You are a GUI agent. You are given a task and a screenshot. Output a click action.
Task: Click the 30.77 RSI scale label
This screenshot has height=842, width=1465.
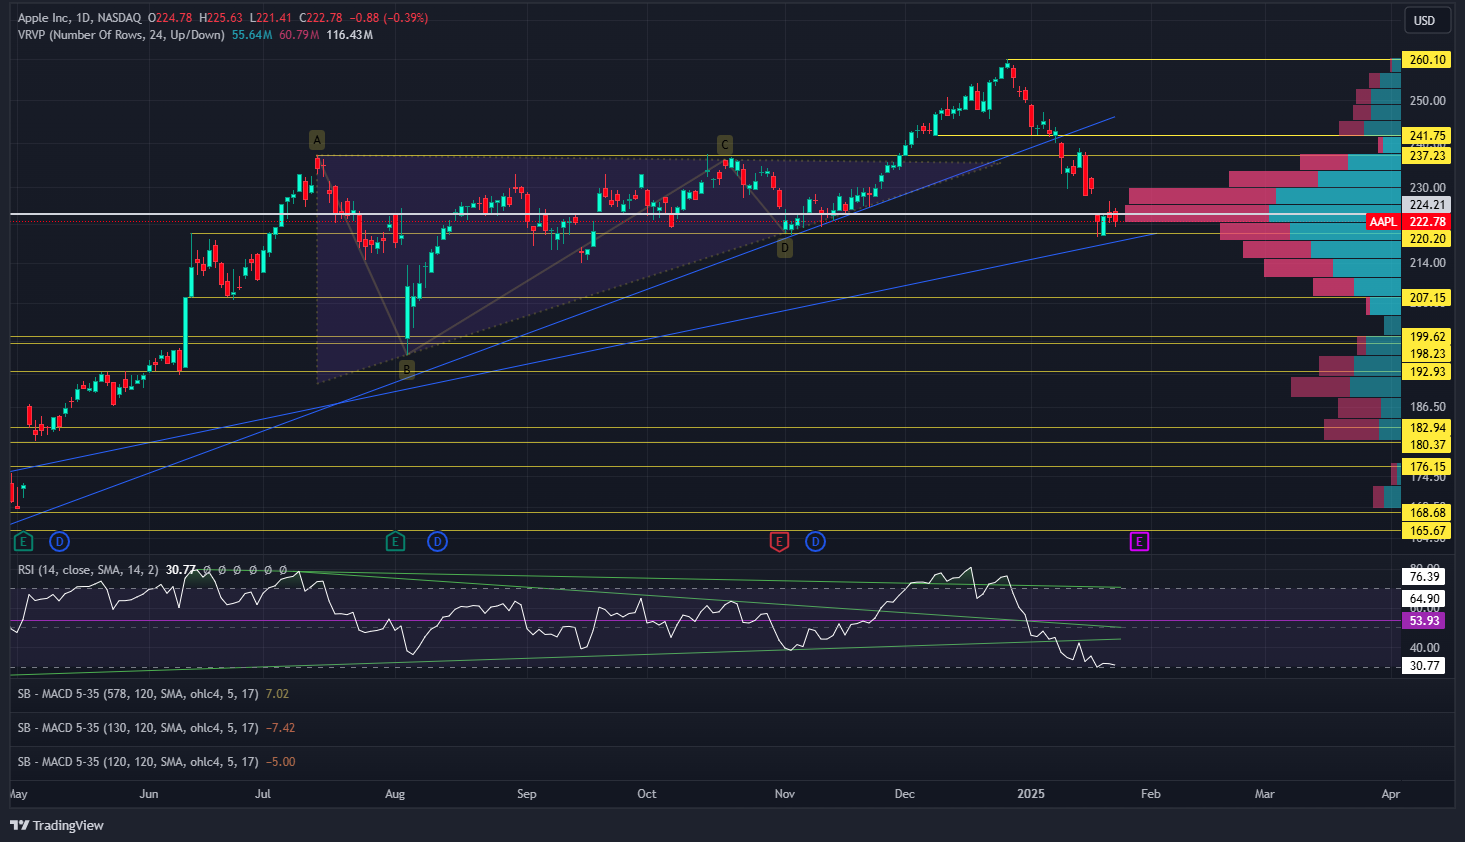coord(1424,666)
